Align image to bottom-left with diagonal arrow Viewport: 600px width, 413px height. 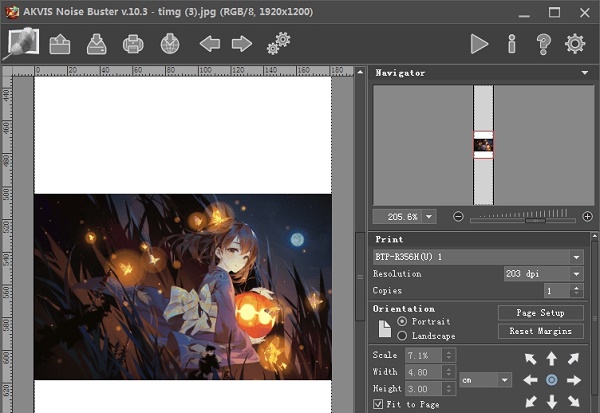(x=530, y=401)
